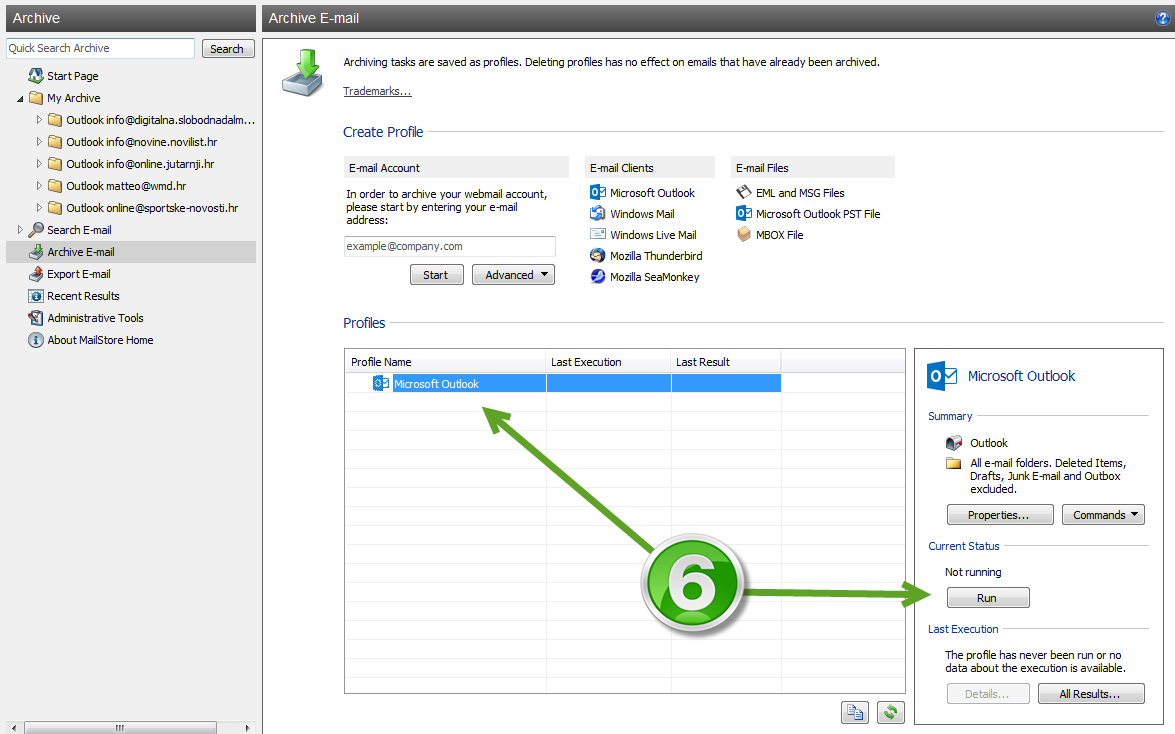This screenshot has width=1175, height=734.
Task: Click the Recent Results icon
Action: tap(35, 295)
